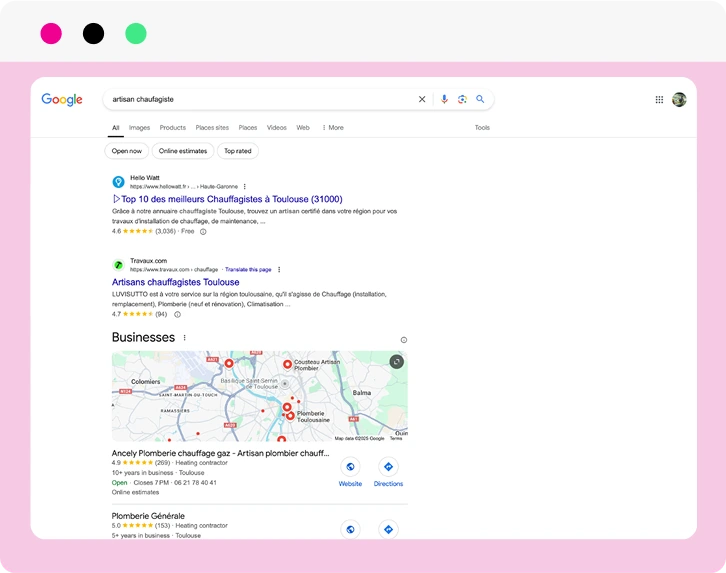The height and width of the screenshot is (573, 726).
Task: Open the Google account profile avatar
Action: click(x=679, y=100)
